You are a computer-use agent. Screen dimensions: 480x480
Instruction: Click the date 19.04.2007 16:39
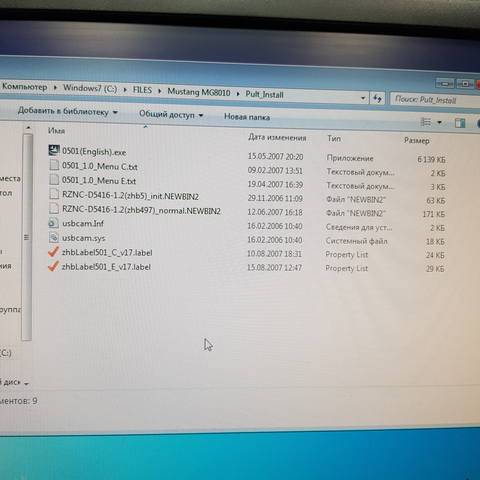tap(275, 185)
